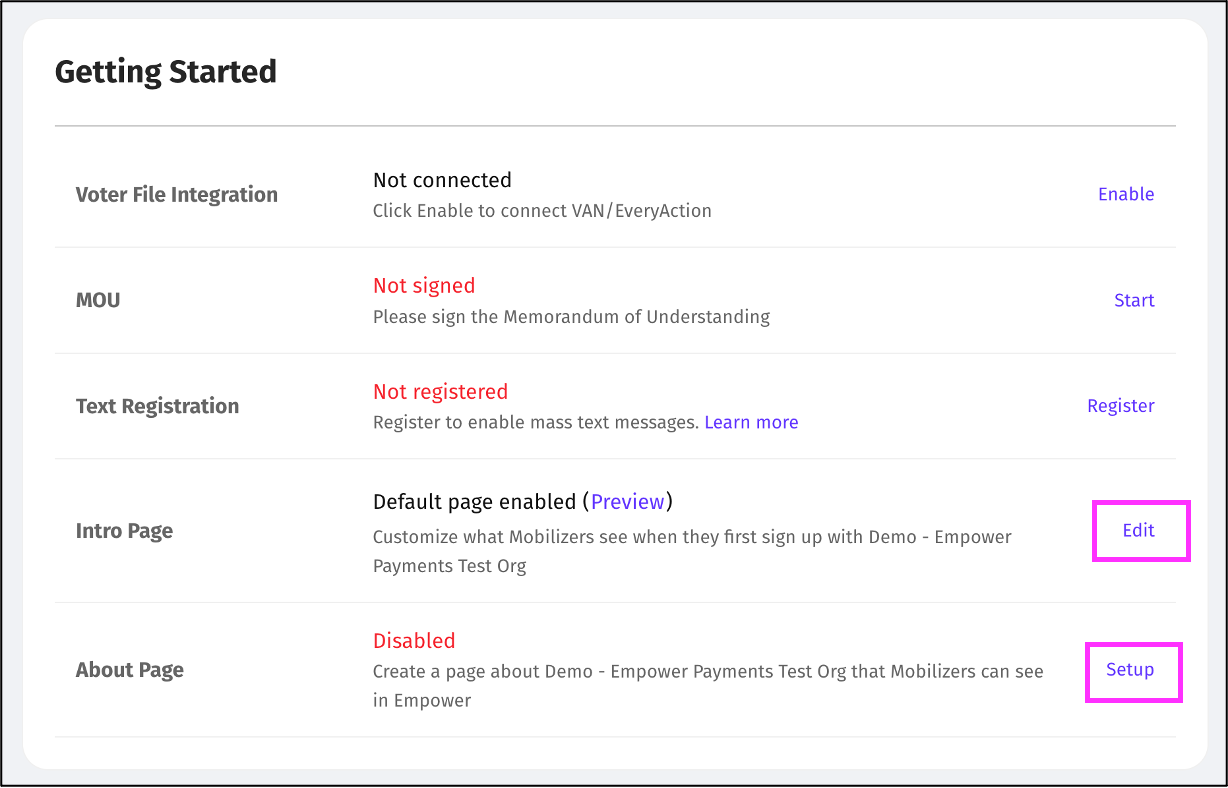Preview the default Intro Page

point(627,501)
